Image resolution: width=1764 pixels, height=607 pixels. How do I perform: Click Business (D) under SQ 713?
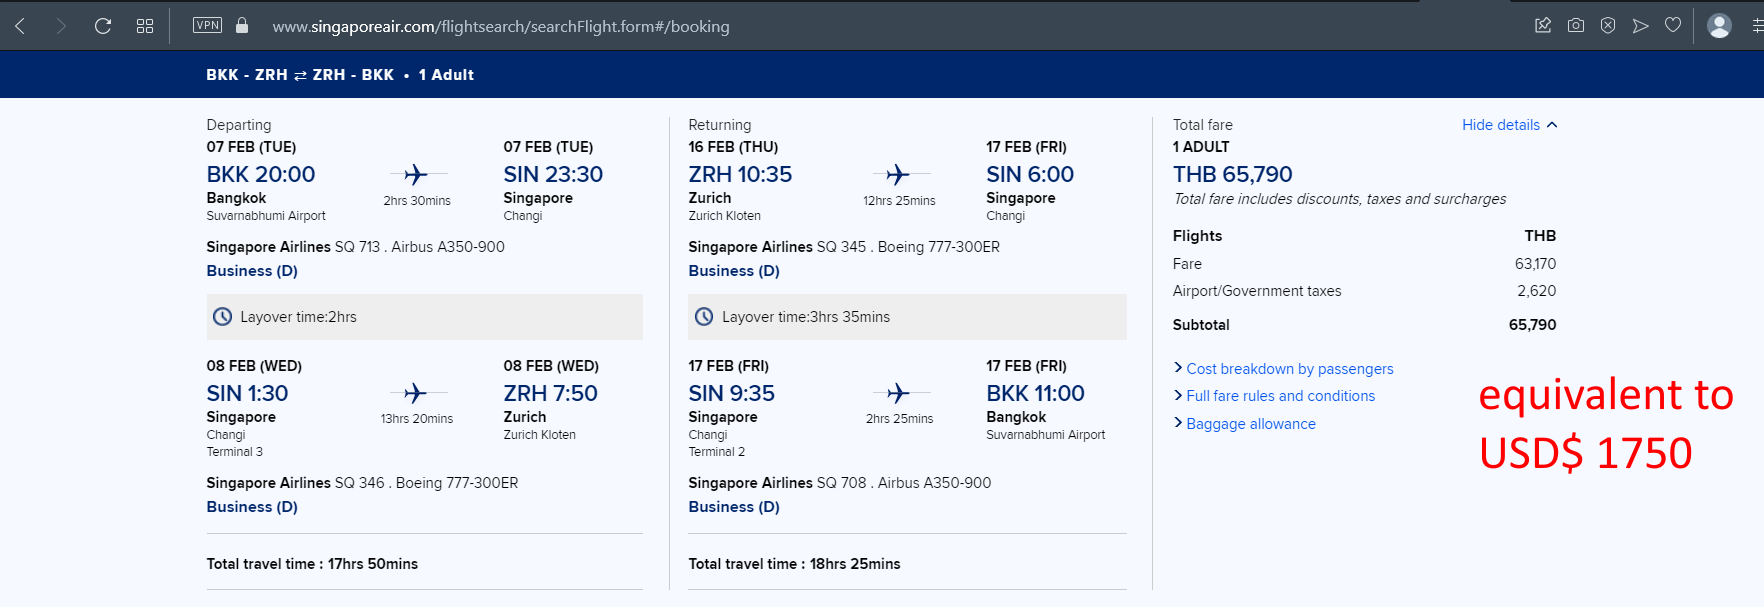[252, 271]
